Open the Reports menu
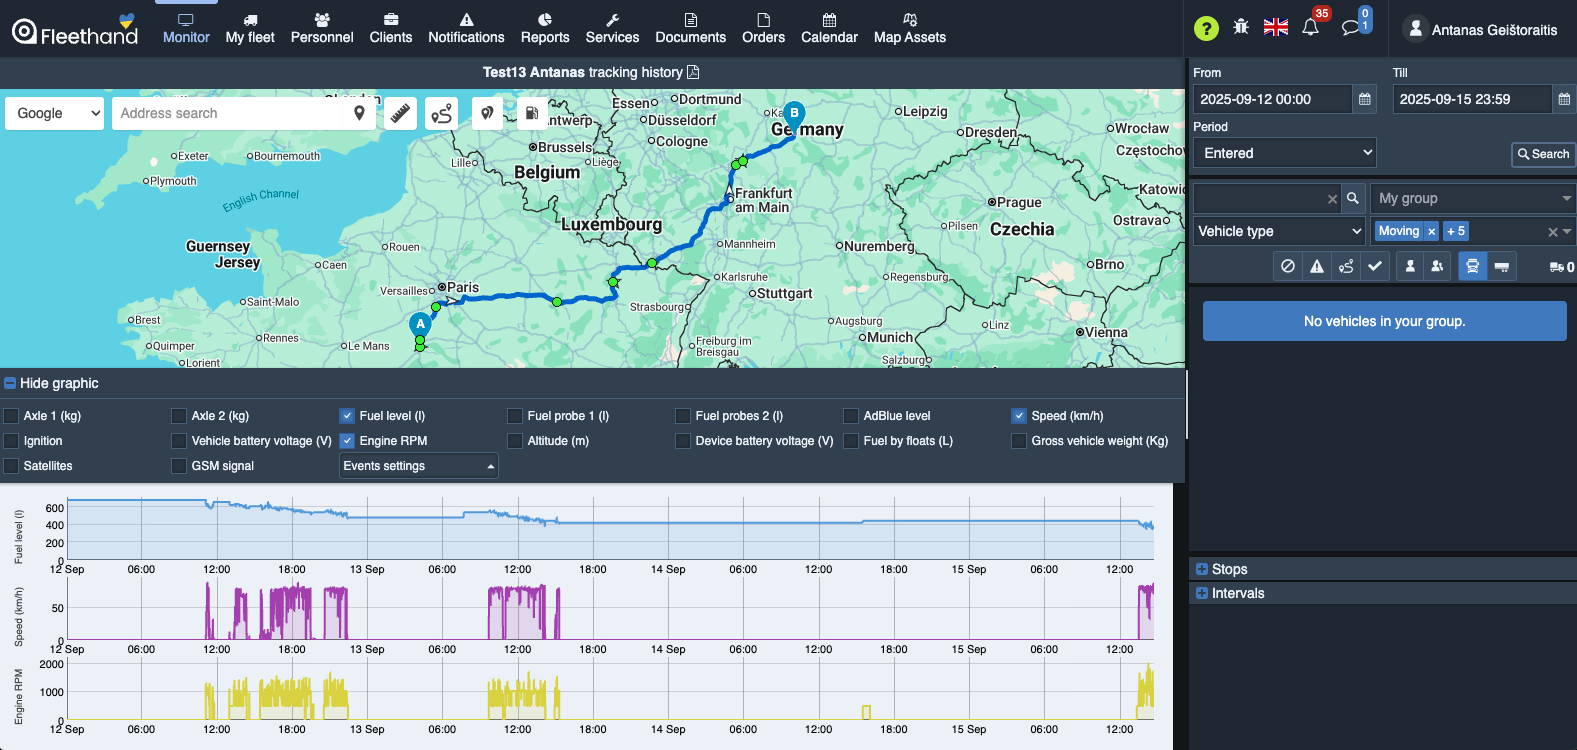The image size is (1577, 750). point(545,28)
